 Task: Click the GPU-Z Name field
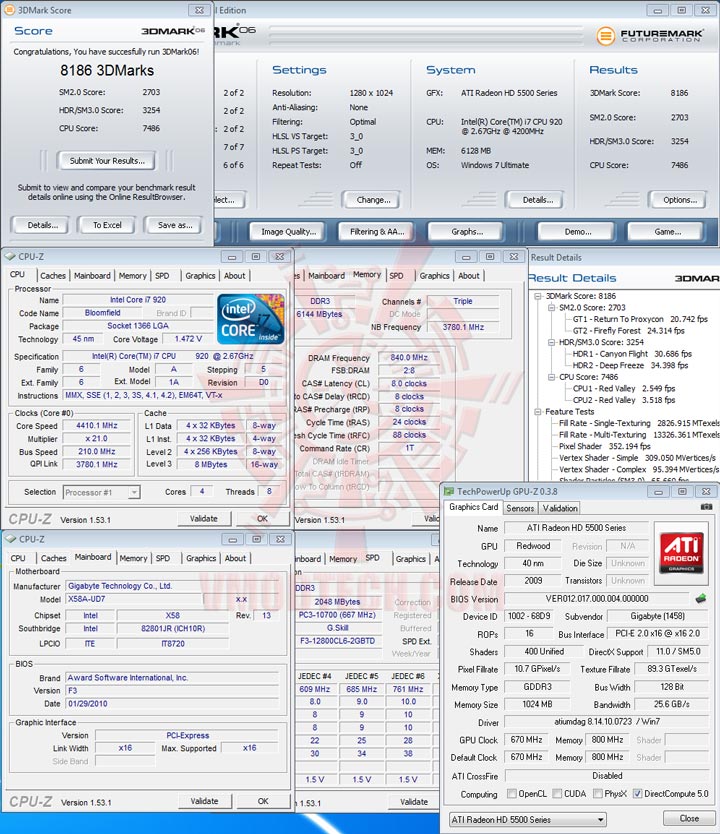[x=576, y=528]
